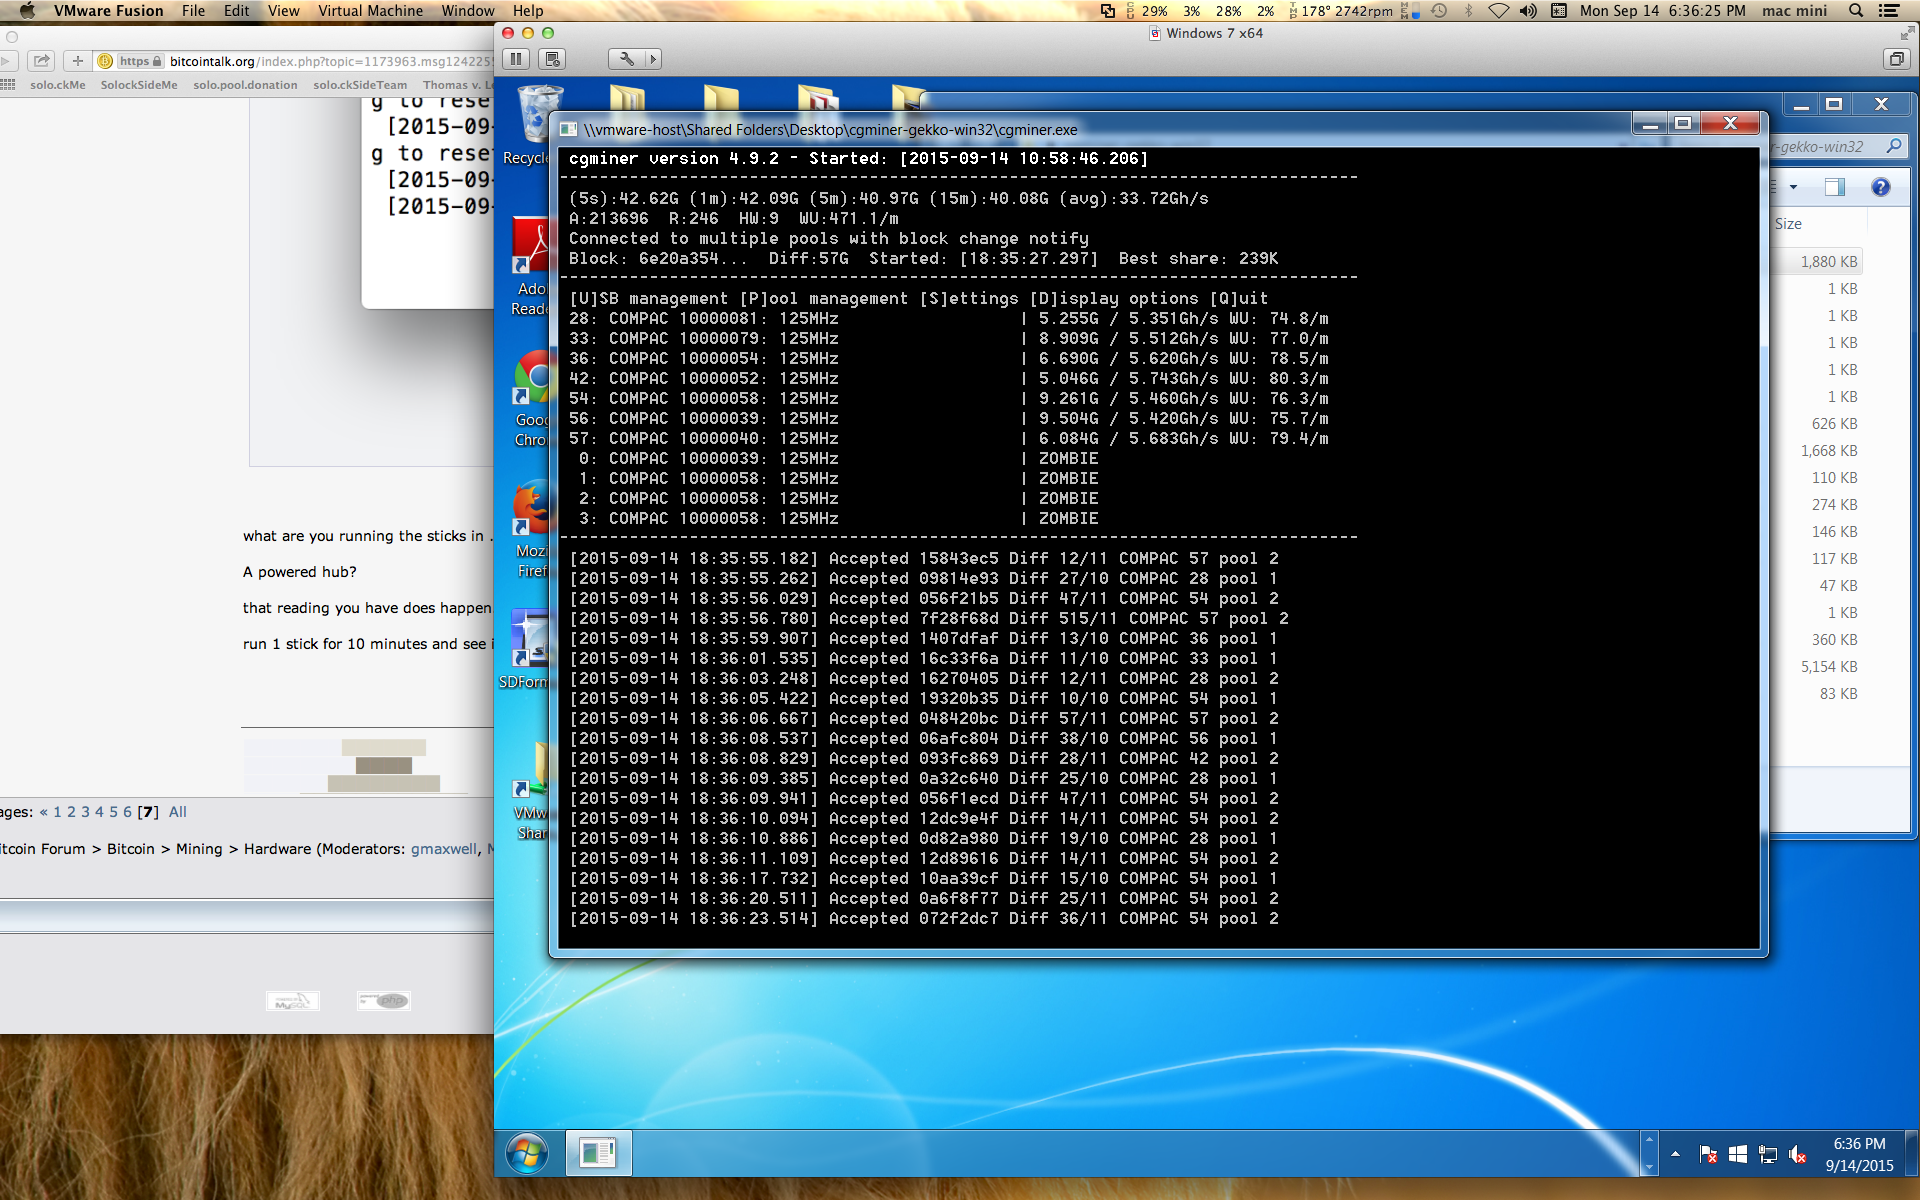The width and height of the screenshot is (1920, 1200).
Task: Click macOS volume menu bar icon
Action: (1528, 11)
